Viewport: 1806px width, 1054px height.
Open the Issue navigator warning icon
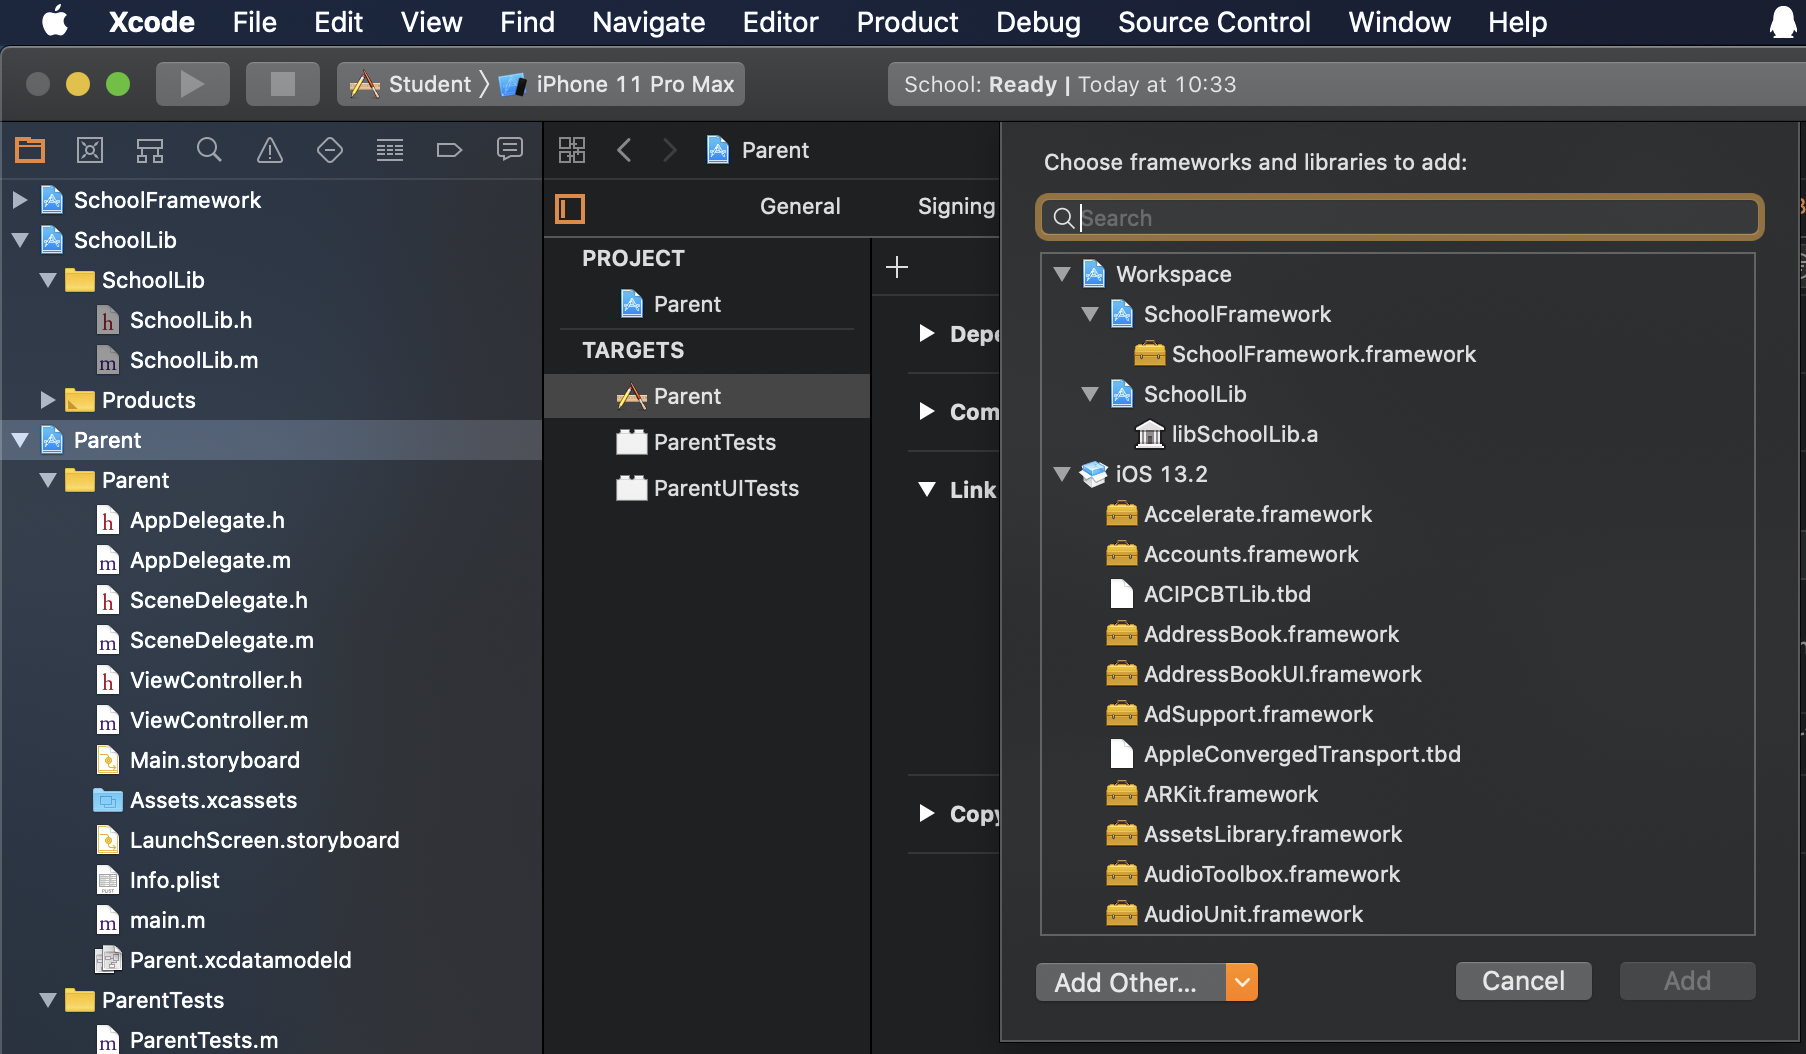[x=270, y=150]
